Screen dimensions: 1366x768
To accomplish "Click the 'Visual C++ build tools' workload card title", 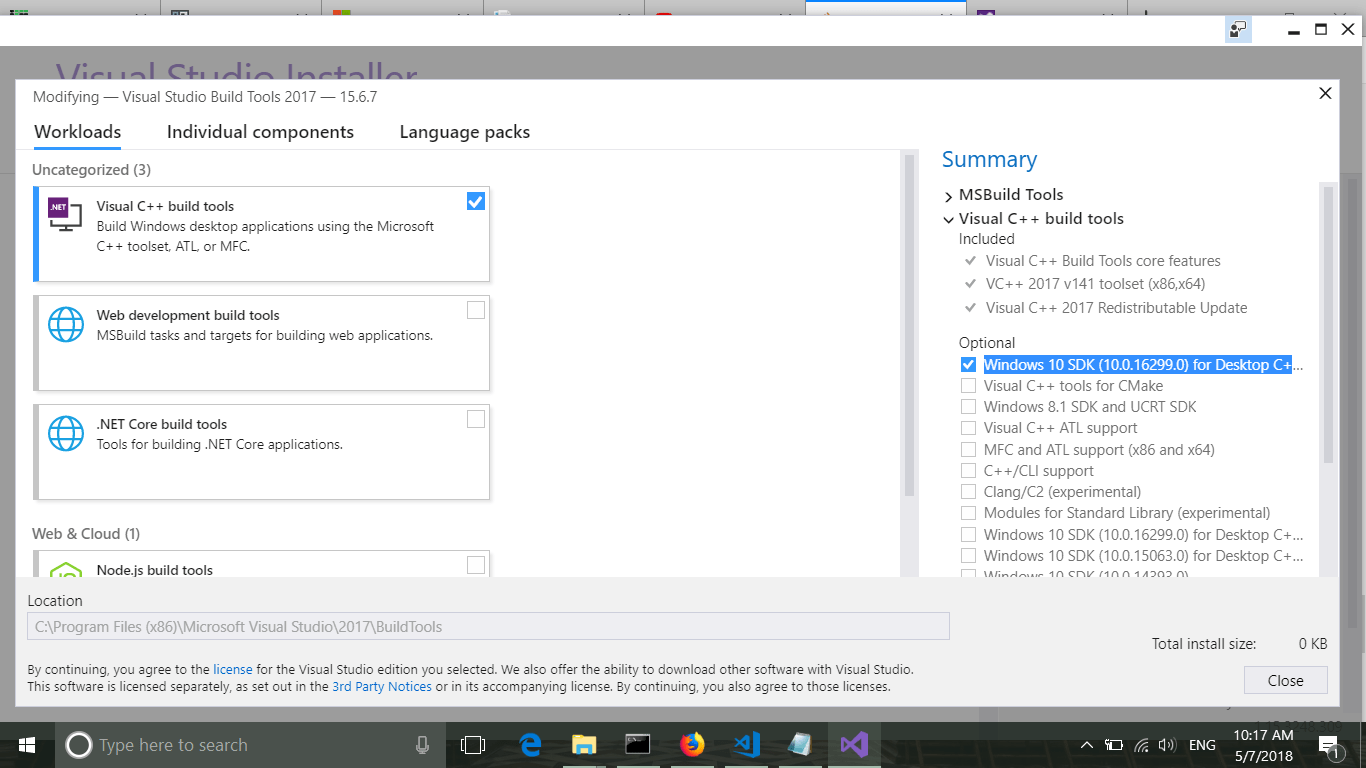I will [x=165, y=206].
